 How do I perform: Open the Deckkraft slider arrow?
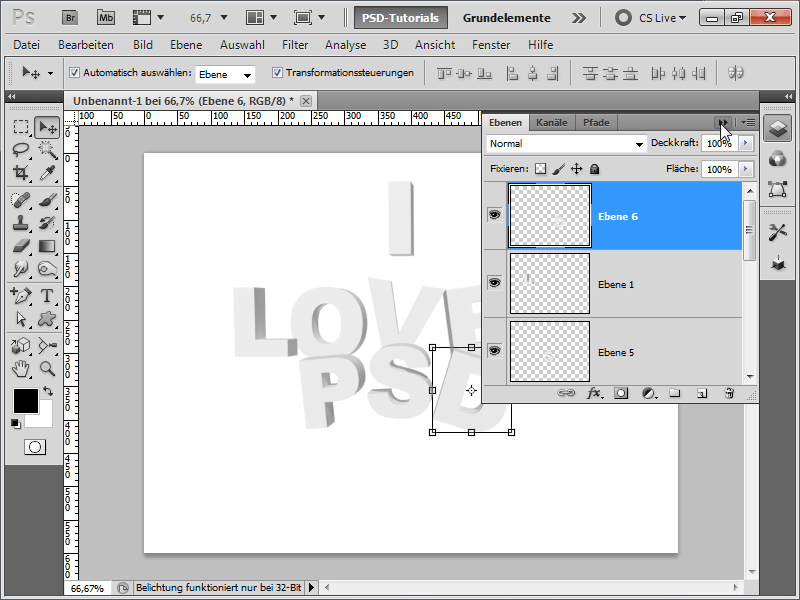pos(746,143)
